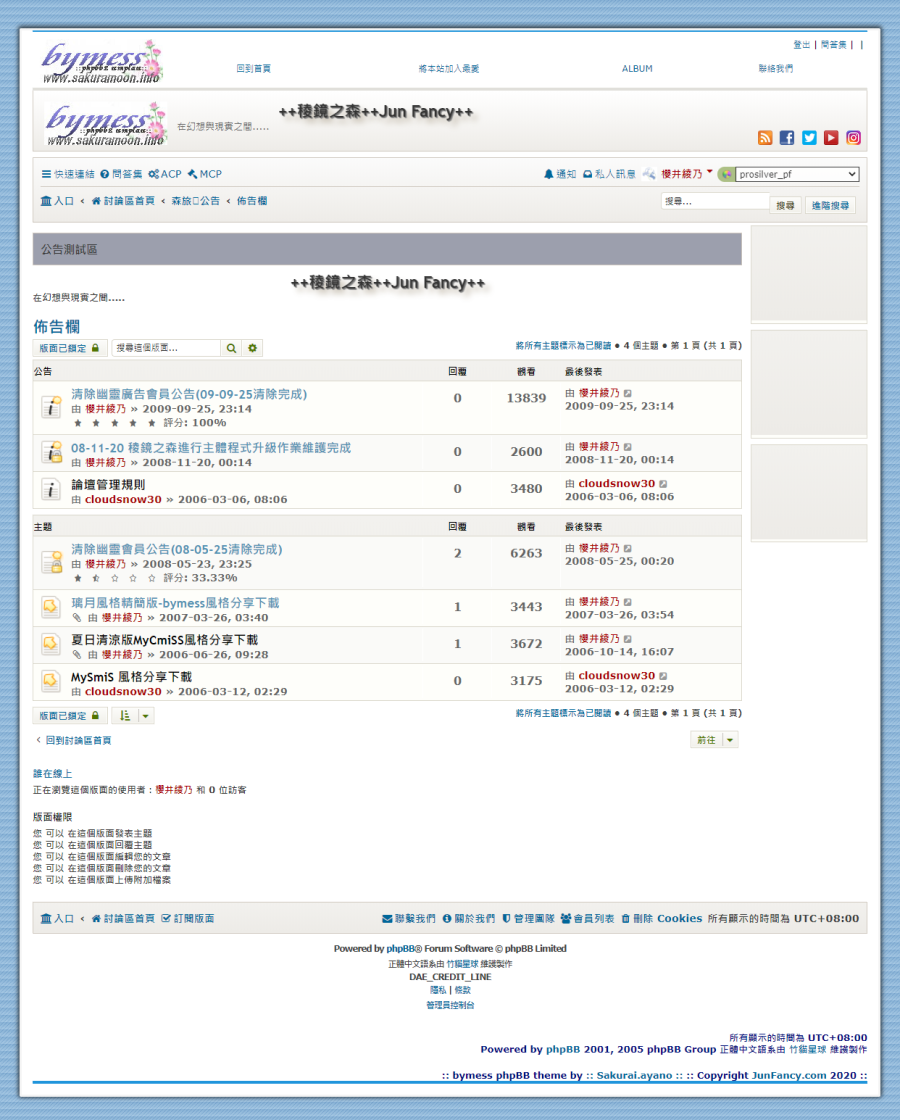Open the Twitter social icon
The height and width of the screenshot is (1120, 900).
[809, 138]
